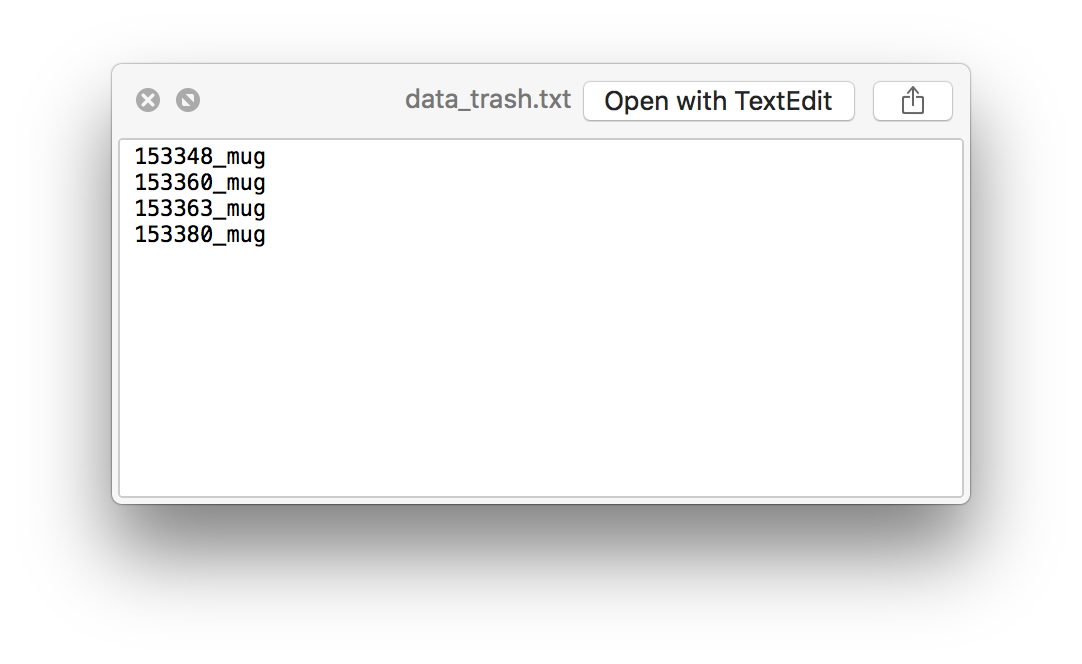Click the word mug in the 153363 line

point(246,211)
